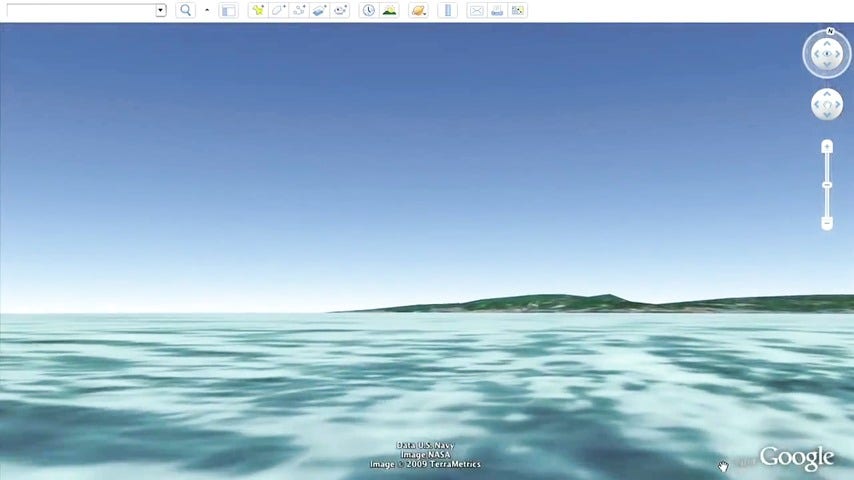
Task: Zoom out with the minus slider button
Action: coord(827,223)
